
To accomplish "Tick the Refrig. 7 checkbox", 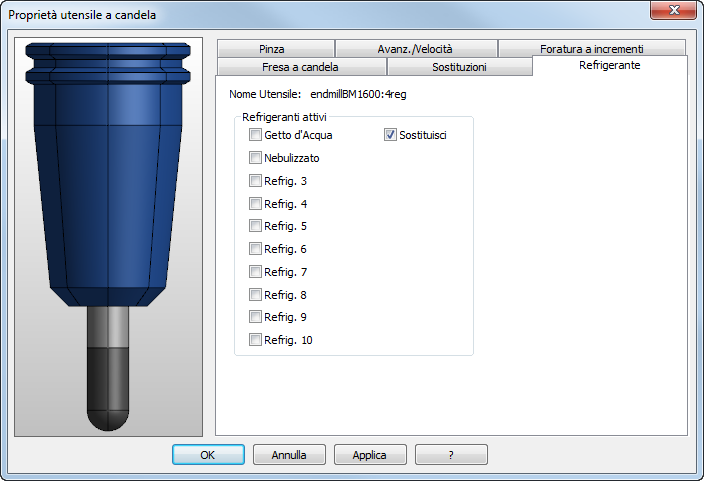I will pyautogui.click(x=255, y=271).
